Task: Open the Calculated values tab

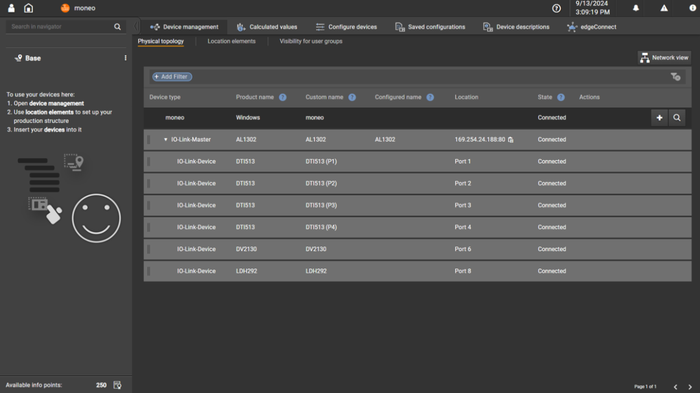Action: (267, 27)
